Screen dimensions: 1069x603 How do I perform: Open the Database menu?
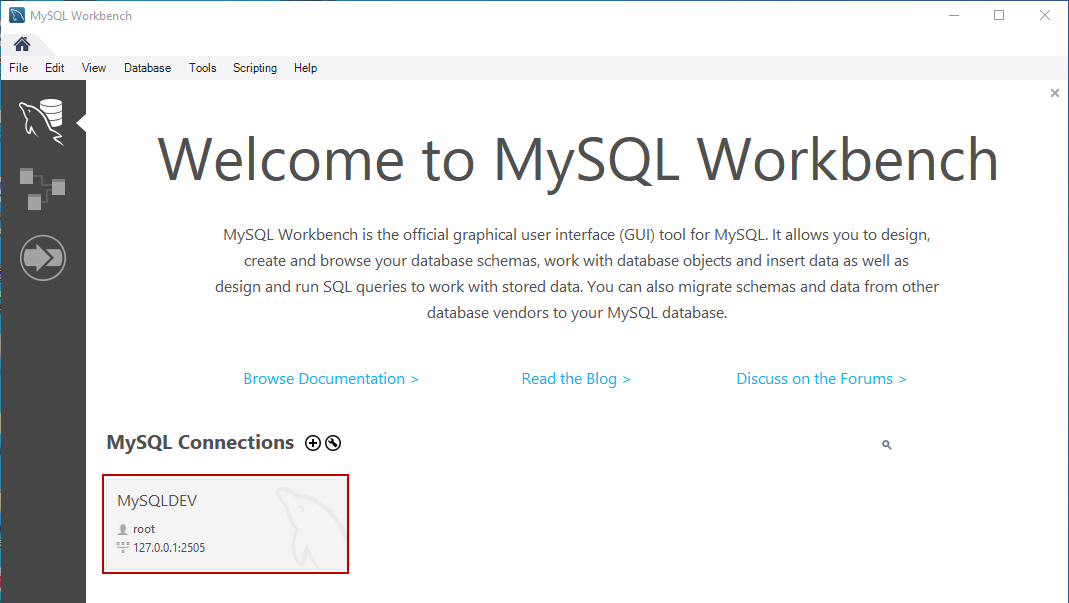[147, 68]
